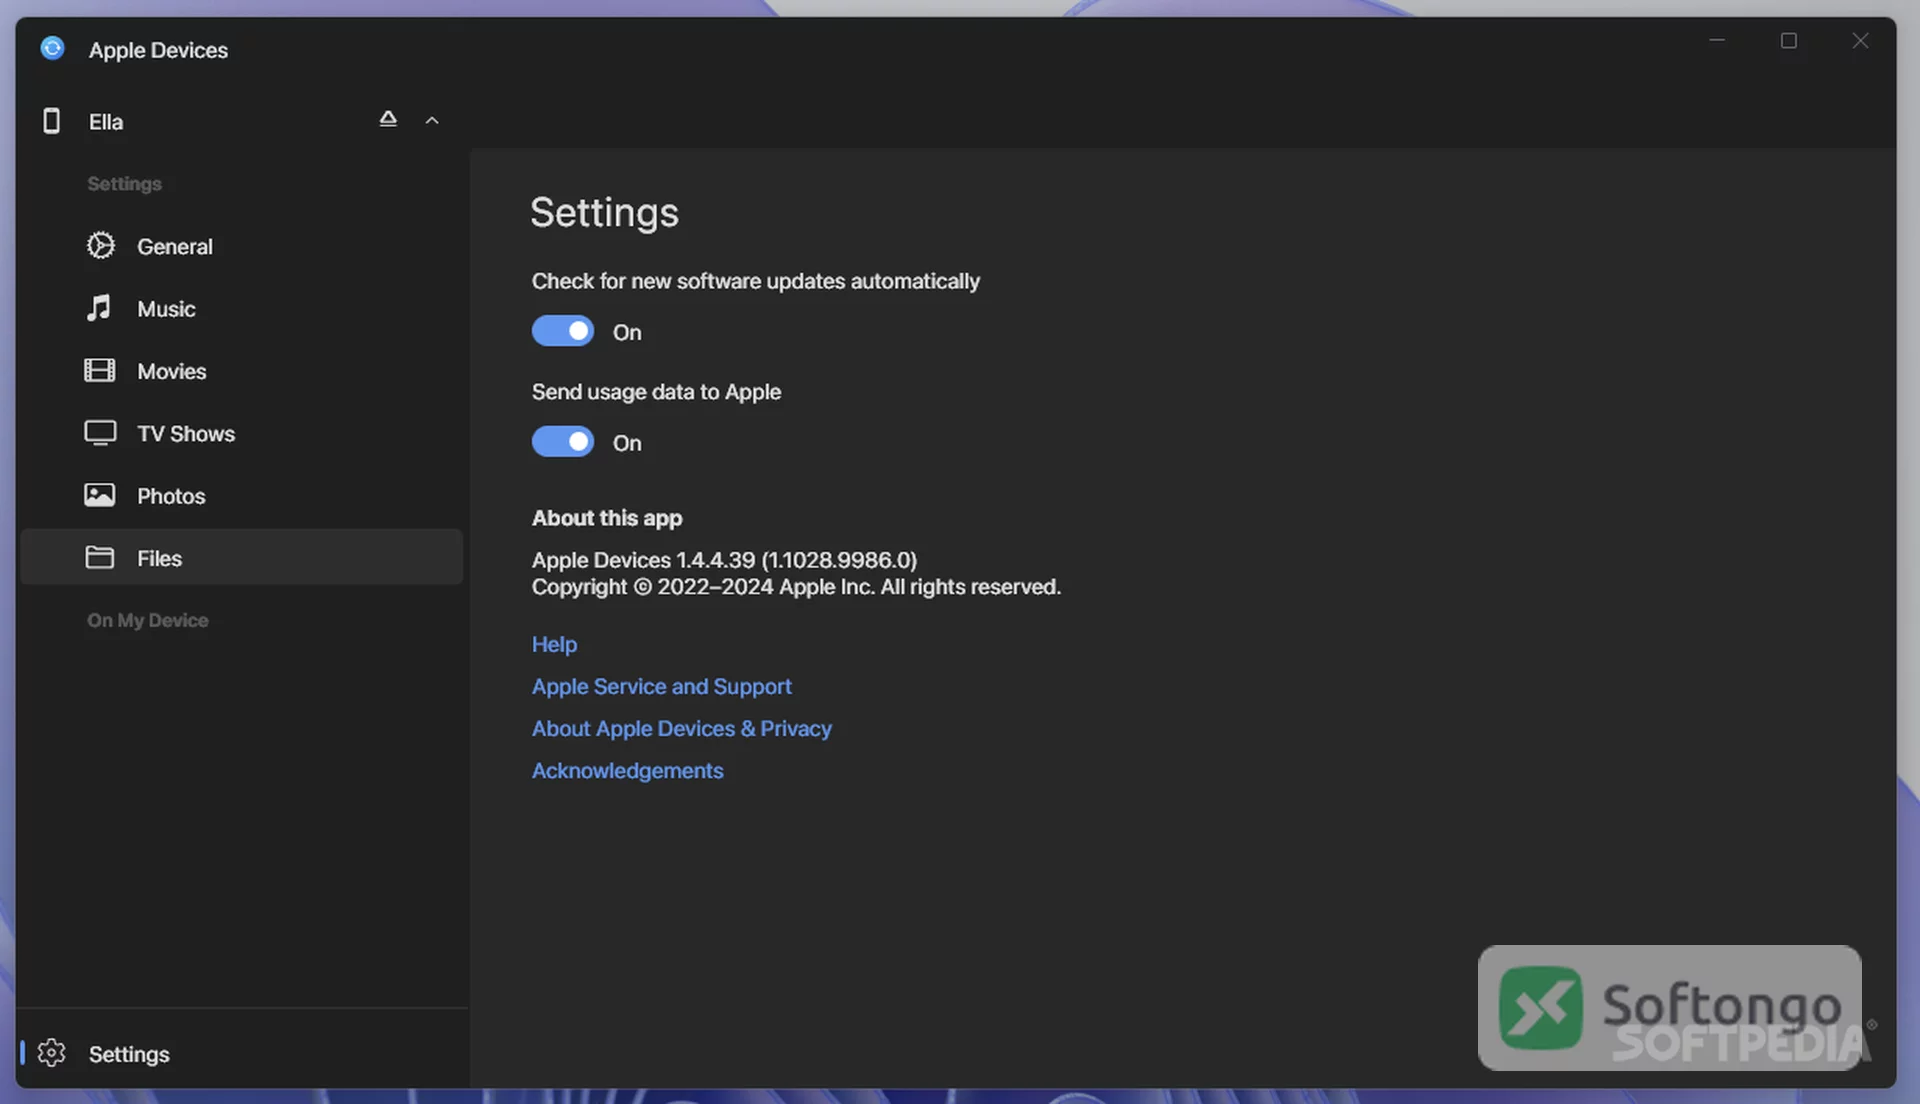
Task: Click the iPhone device icon beside Ella
Action: point(51,121)
